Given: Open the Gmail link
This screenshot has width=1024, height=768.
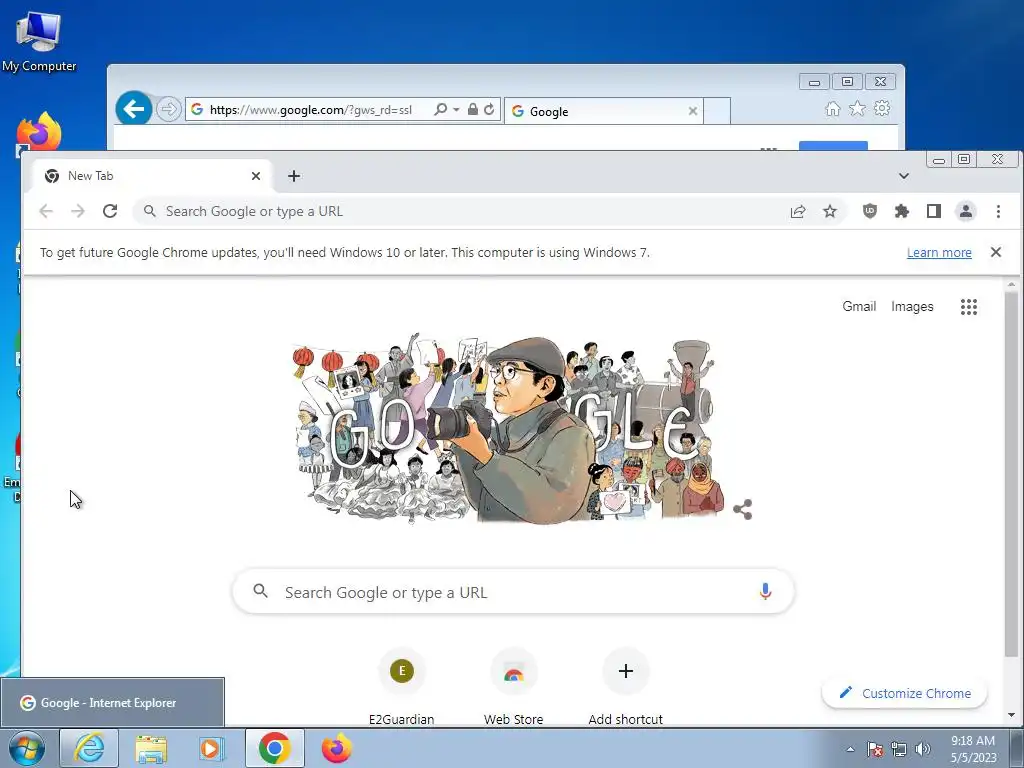Looking at the screenshot, I should (859, 306).
